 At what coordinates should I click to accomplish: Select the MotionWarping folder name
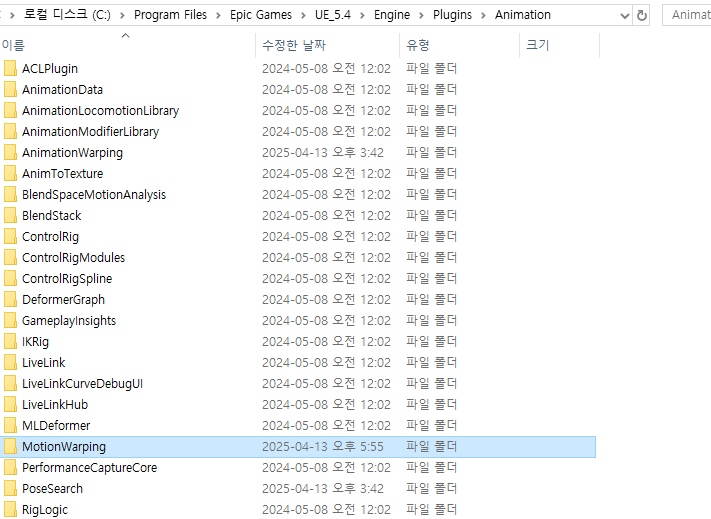point(64,447)
